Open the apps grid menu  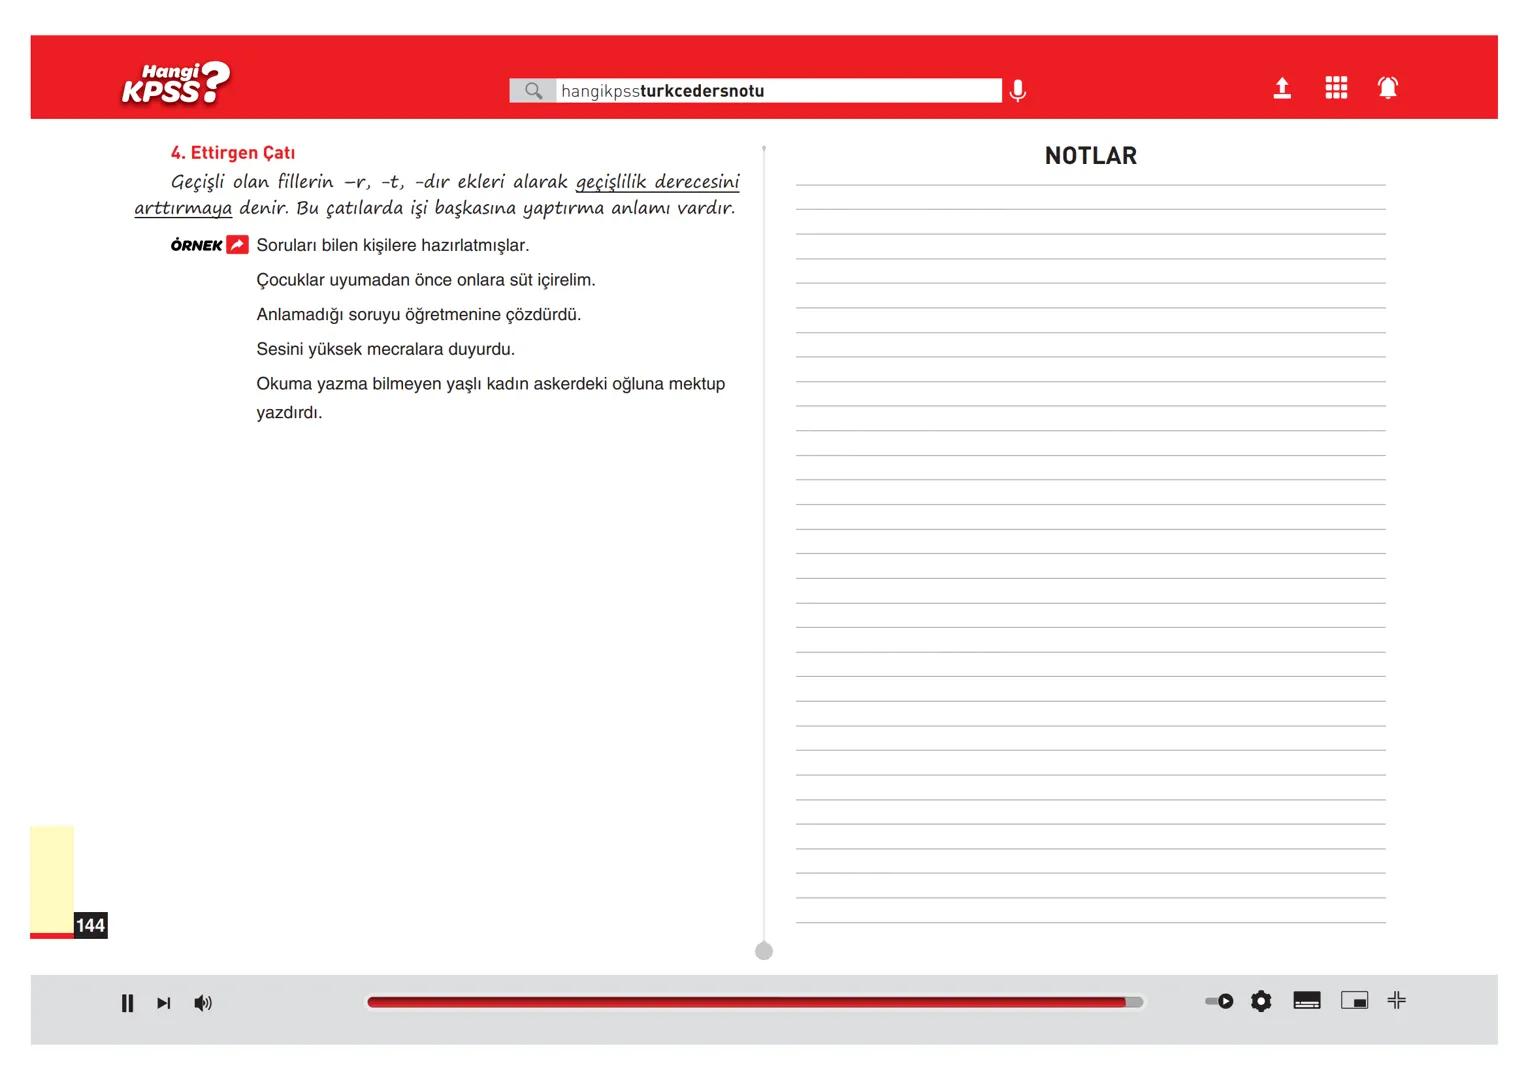click(x=1335, y=88)
